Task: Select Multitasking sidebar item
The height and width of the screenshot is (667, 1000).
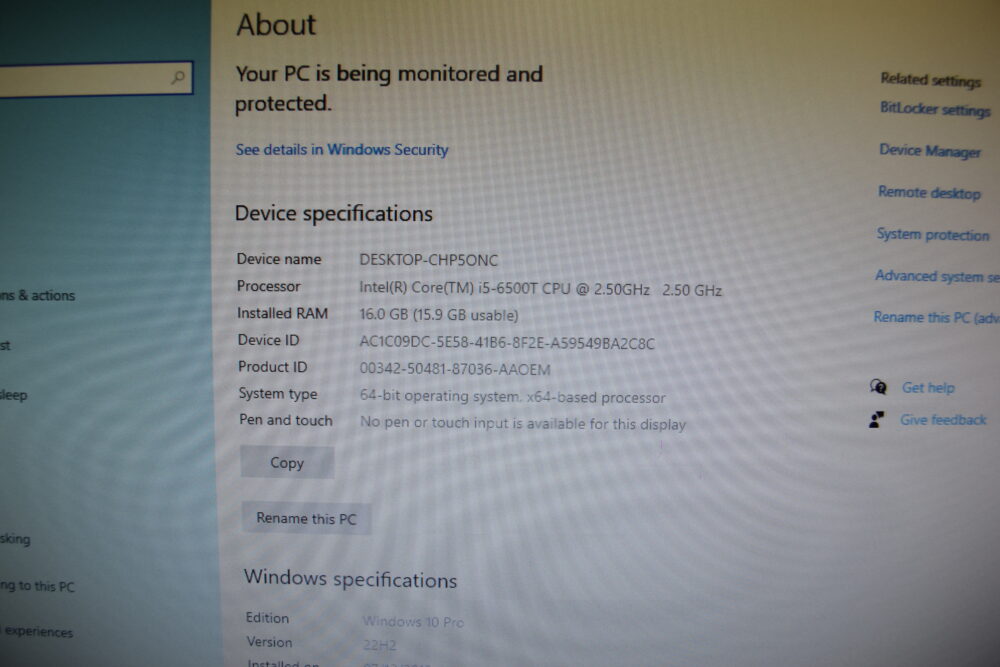Action: (x=15, y=539)
